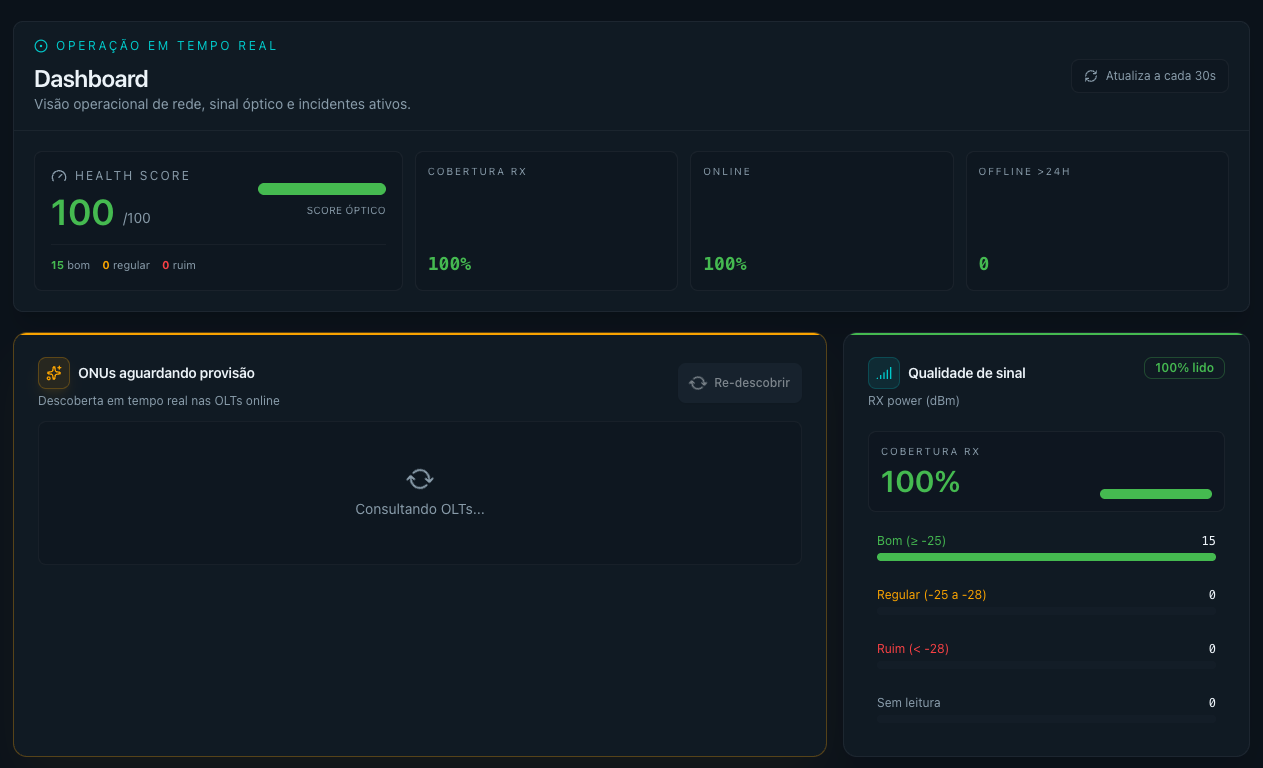The image size is (1263, 768).
Task: Click the 100% lido badge
Action: coord(1184,368)
